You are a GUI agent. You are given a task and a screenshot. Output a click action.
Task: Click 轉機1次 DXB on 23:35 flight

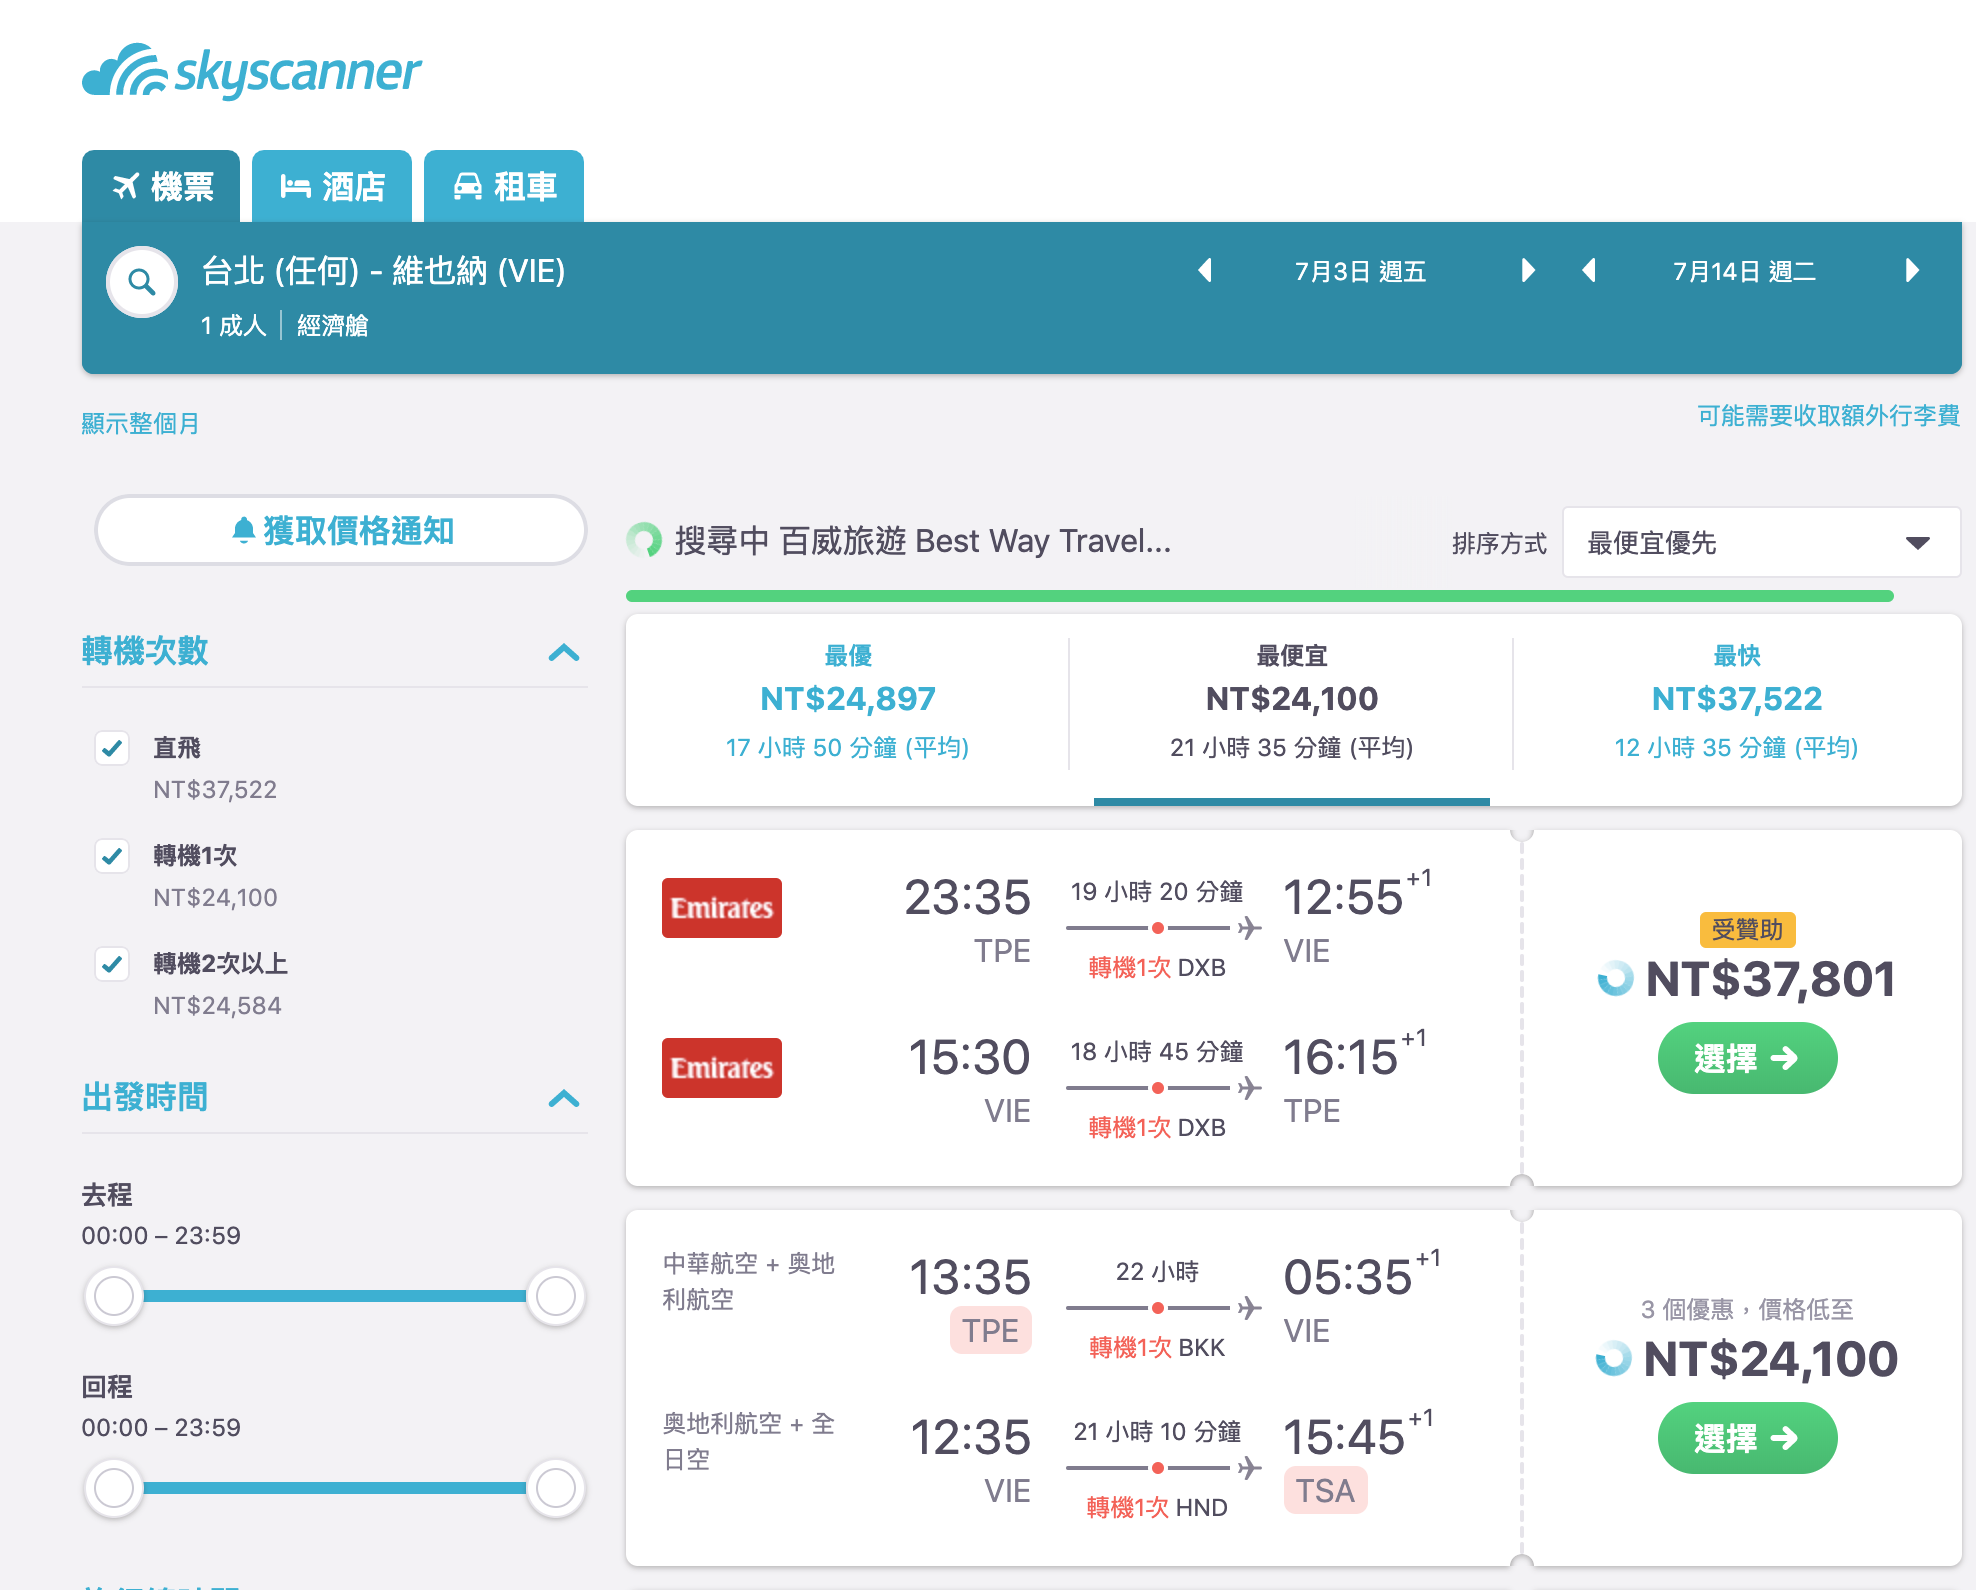pyautogui.click(x=1157, y=967)
